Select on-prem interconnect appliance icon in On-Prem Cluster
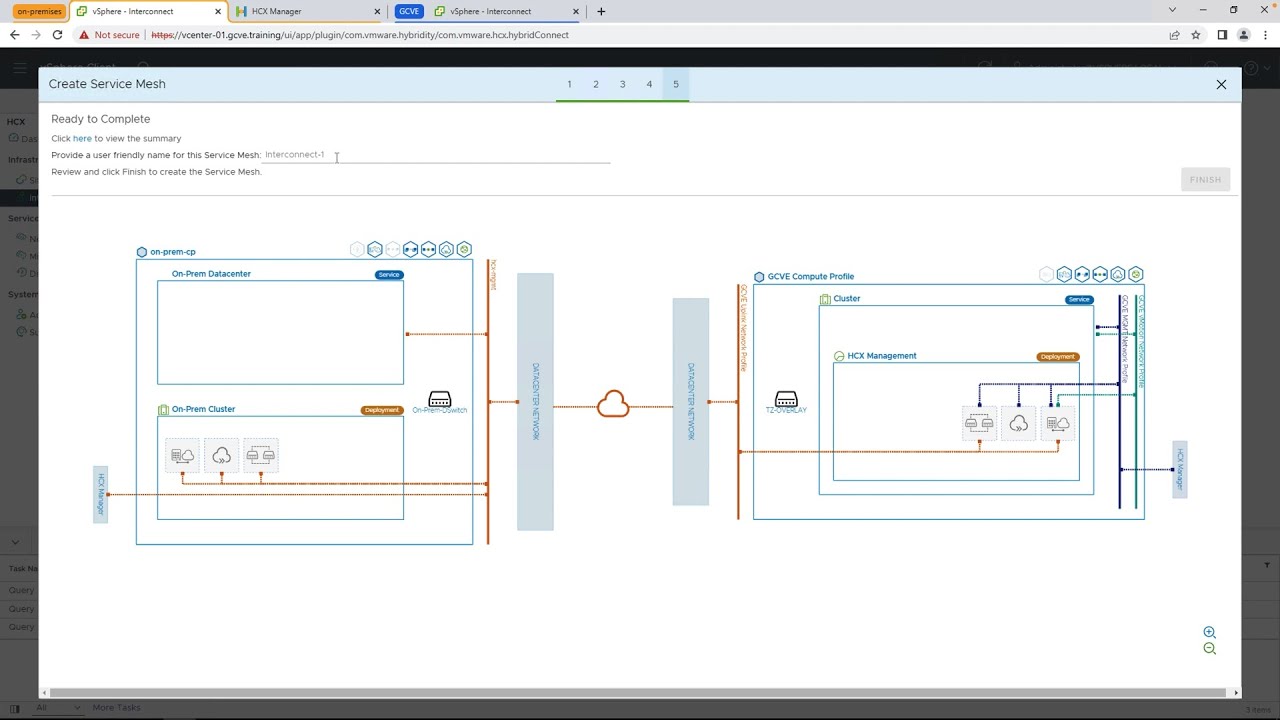Screen dimensions: 1280x720 [x=183, y=456]
